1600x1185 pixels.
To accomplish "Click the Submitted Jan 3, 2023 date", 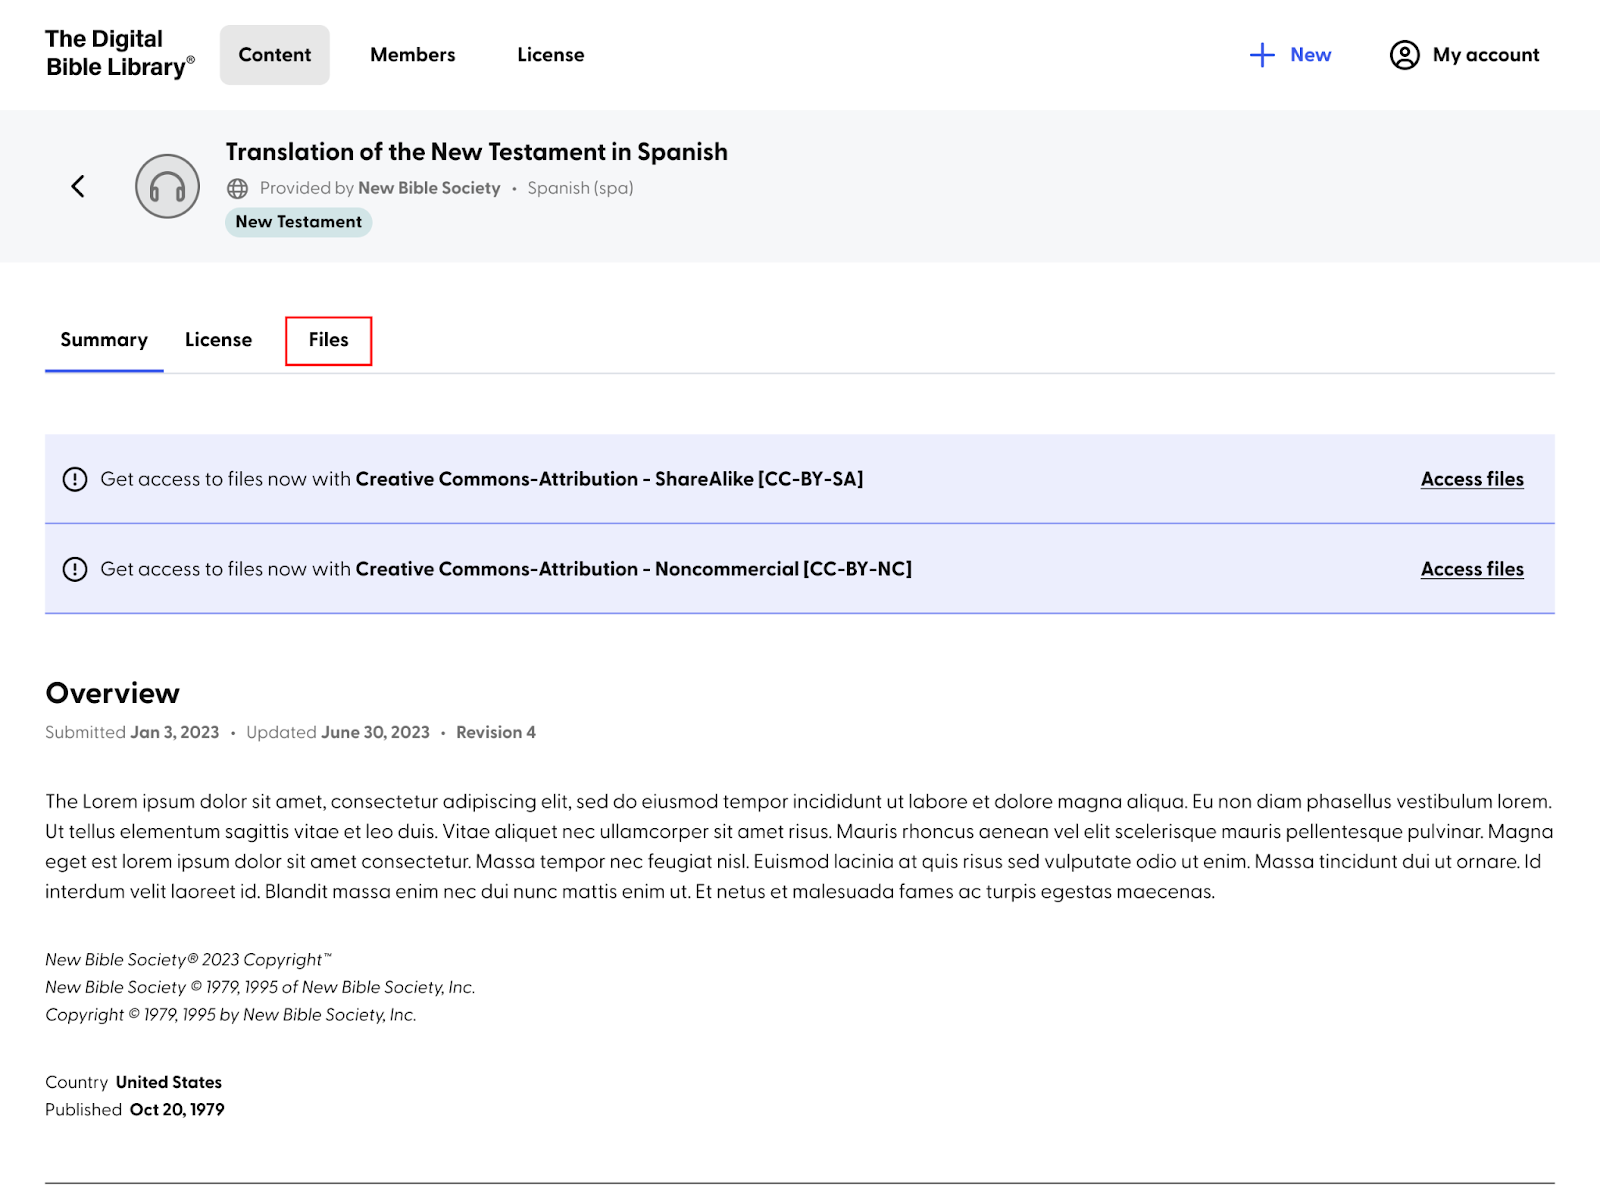I will point(132,732).
